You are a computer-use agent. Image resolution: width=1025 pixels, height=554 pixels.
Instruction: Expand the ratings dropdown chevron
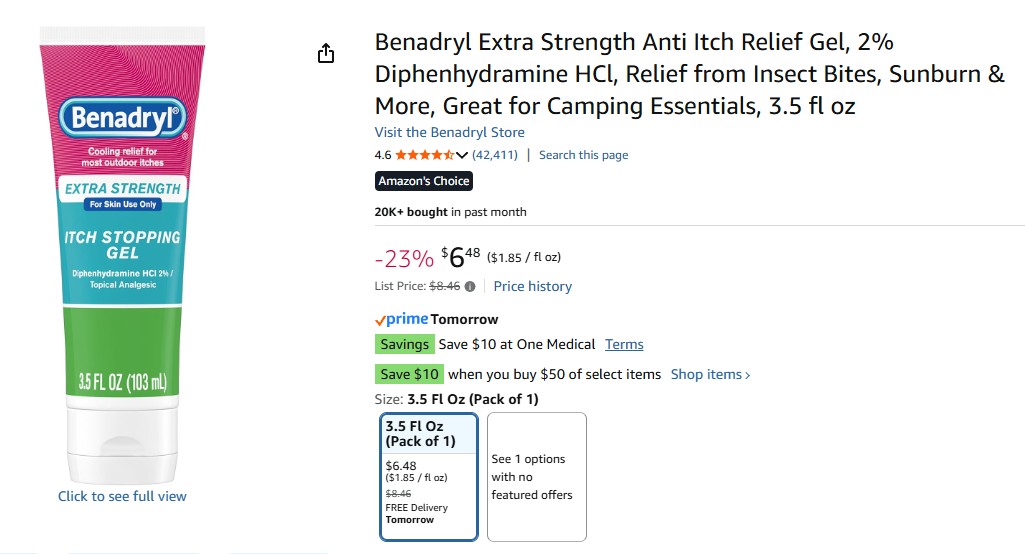click(x=462, y=155)
